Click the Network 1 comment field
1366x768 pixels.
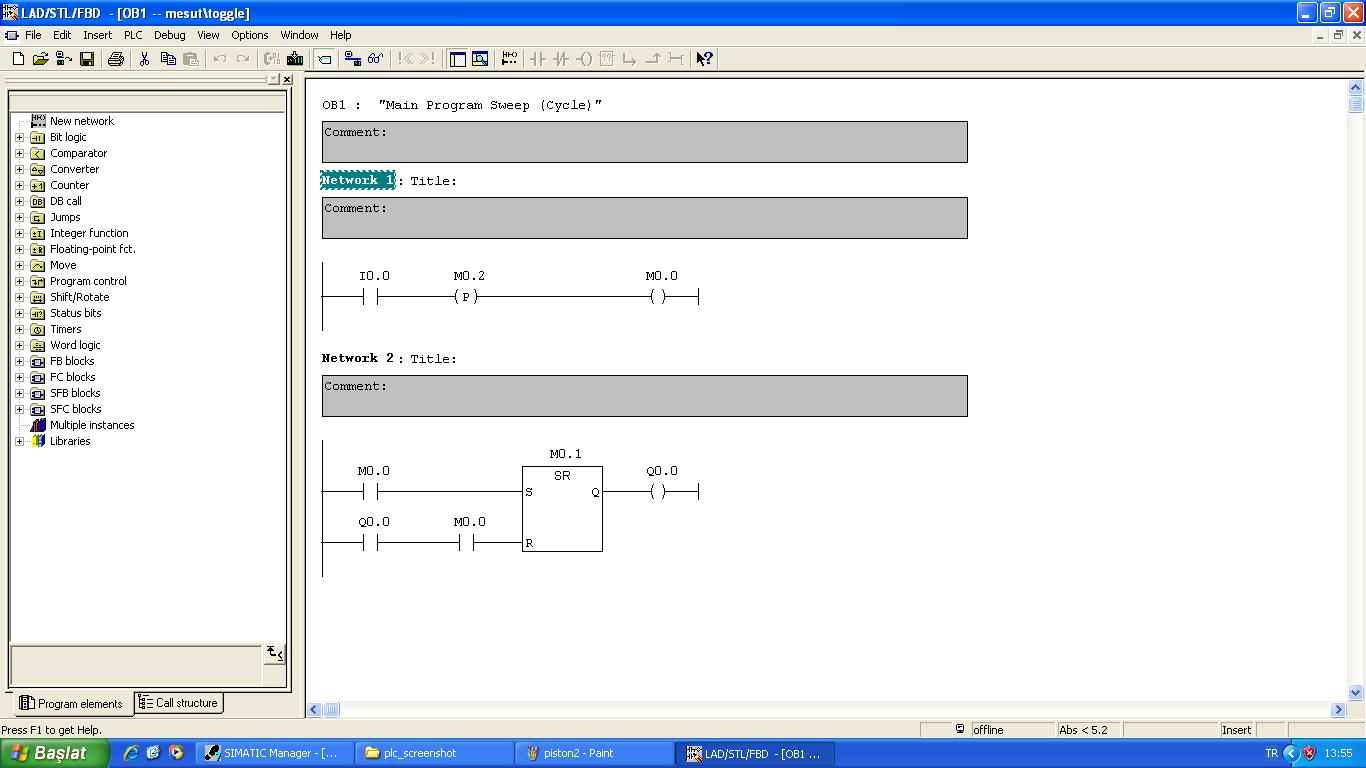(x=644, y=218)
